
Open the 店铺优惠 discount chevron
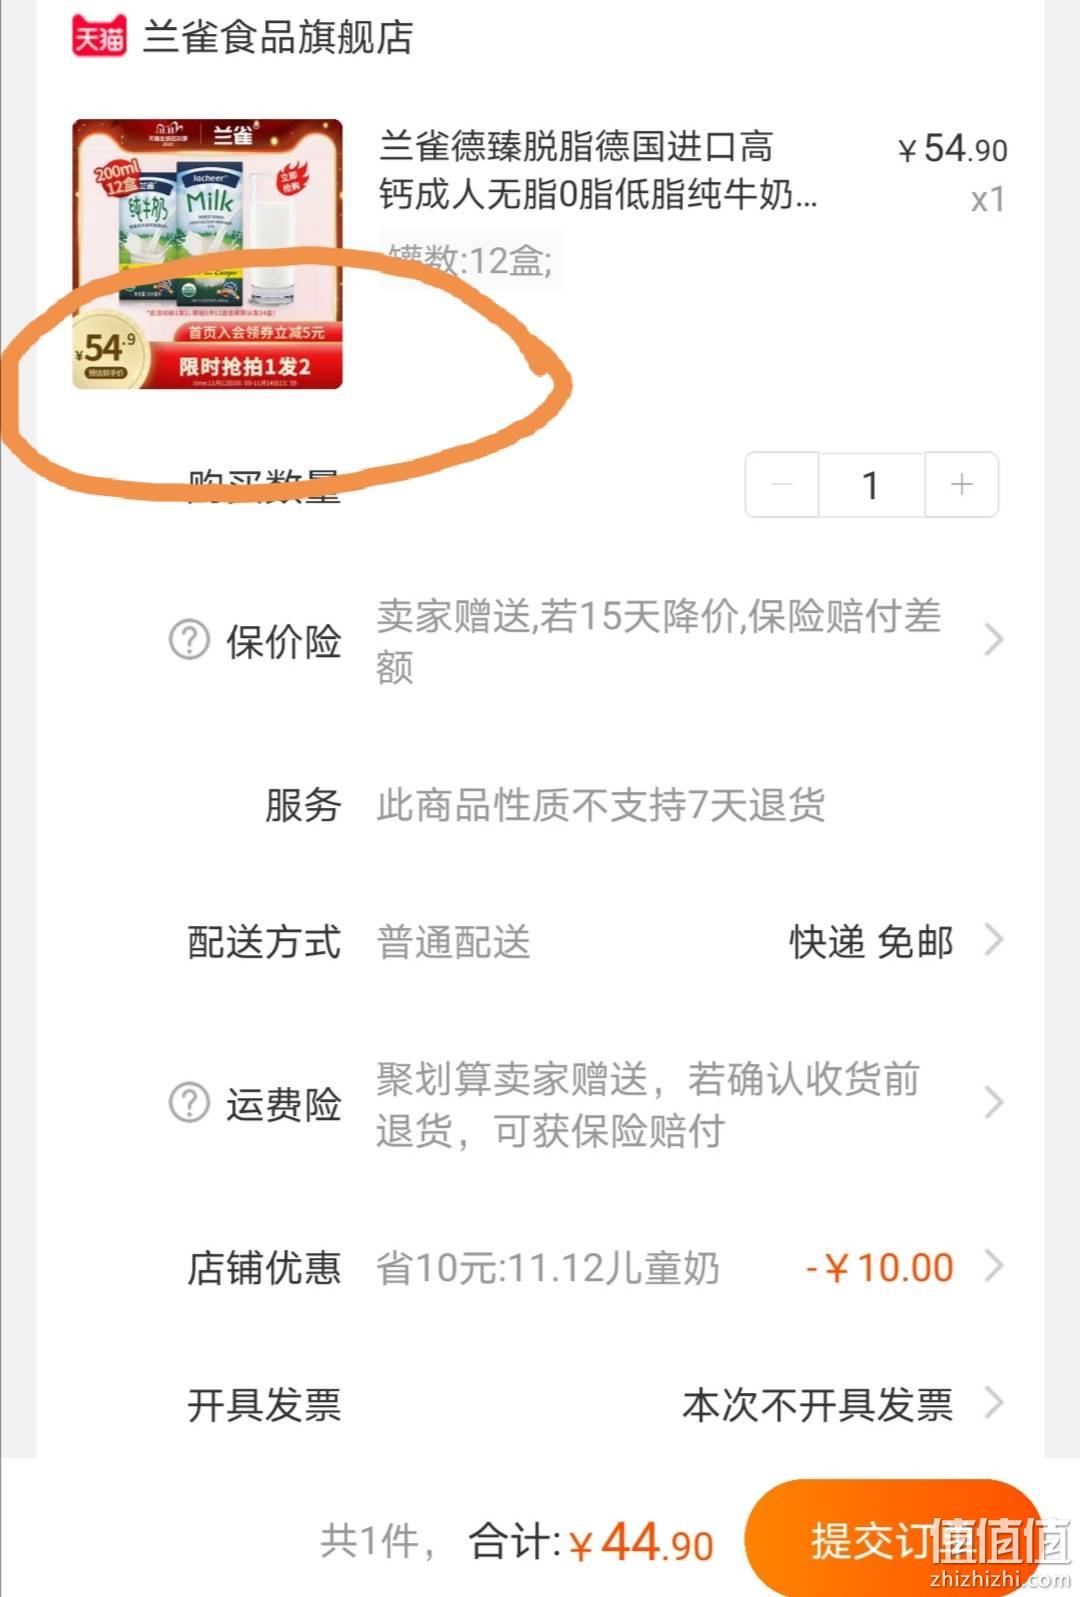click(x=993, y=1266)
